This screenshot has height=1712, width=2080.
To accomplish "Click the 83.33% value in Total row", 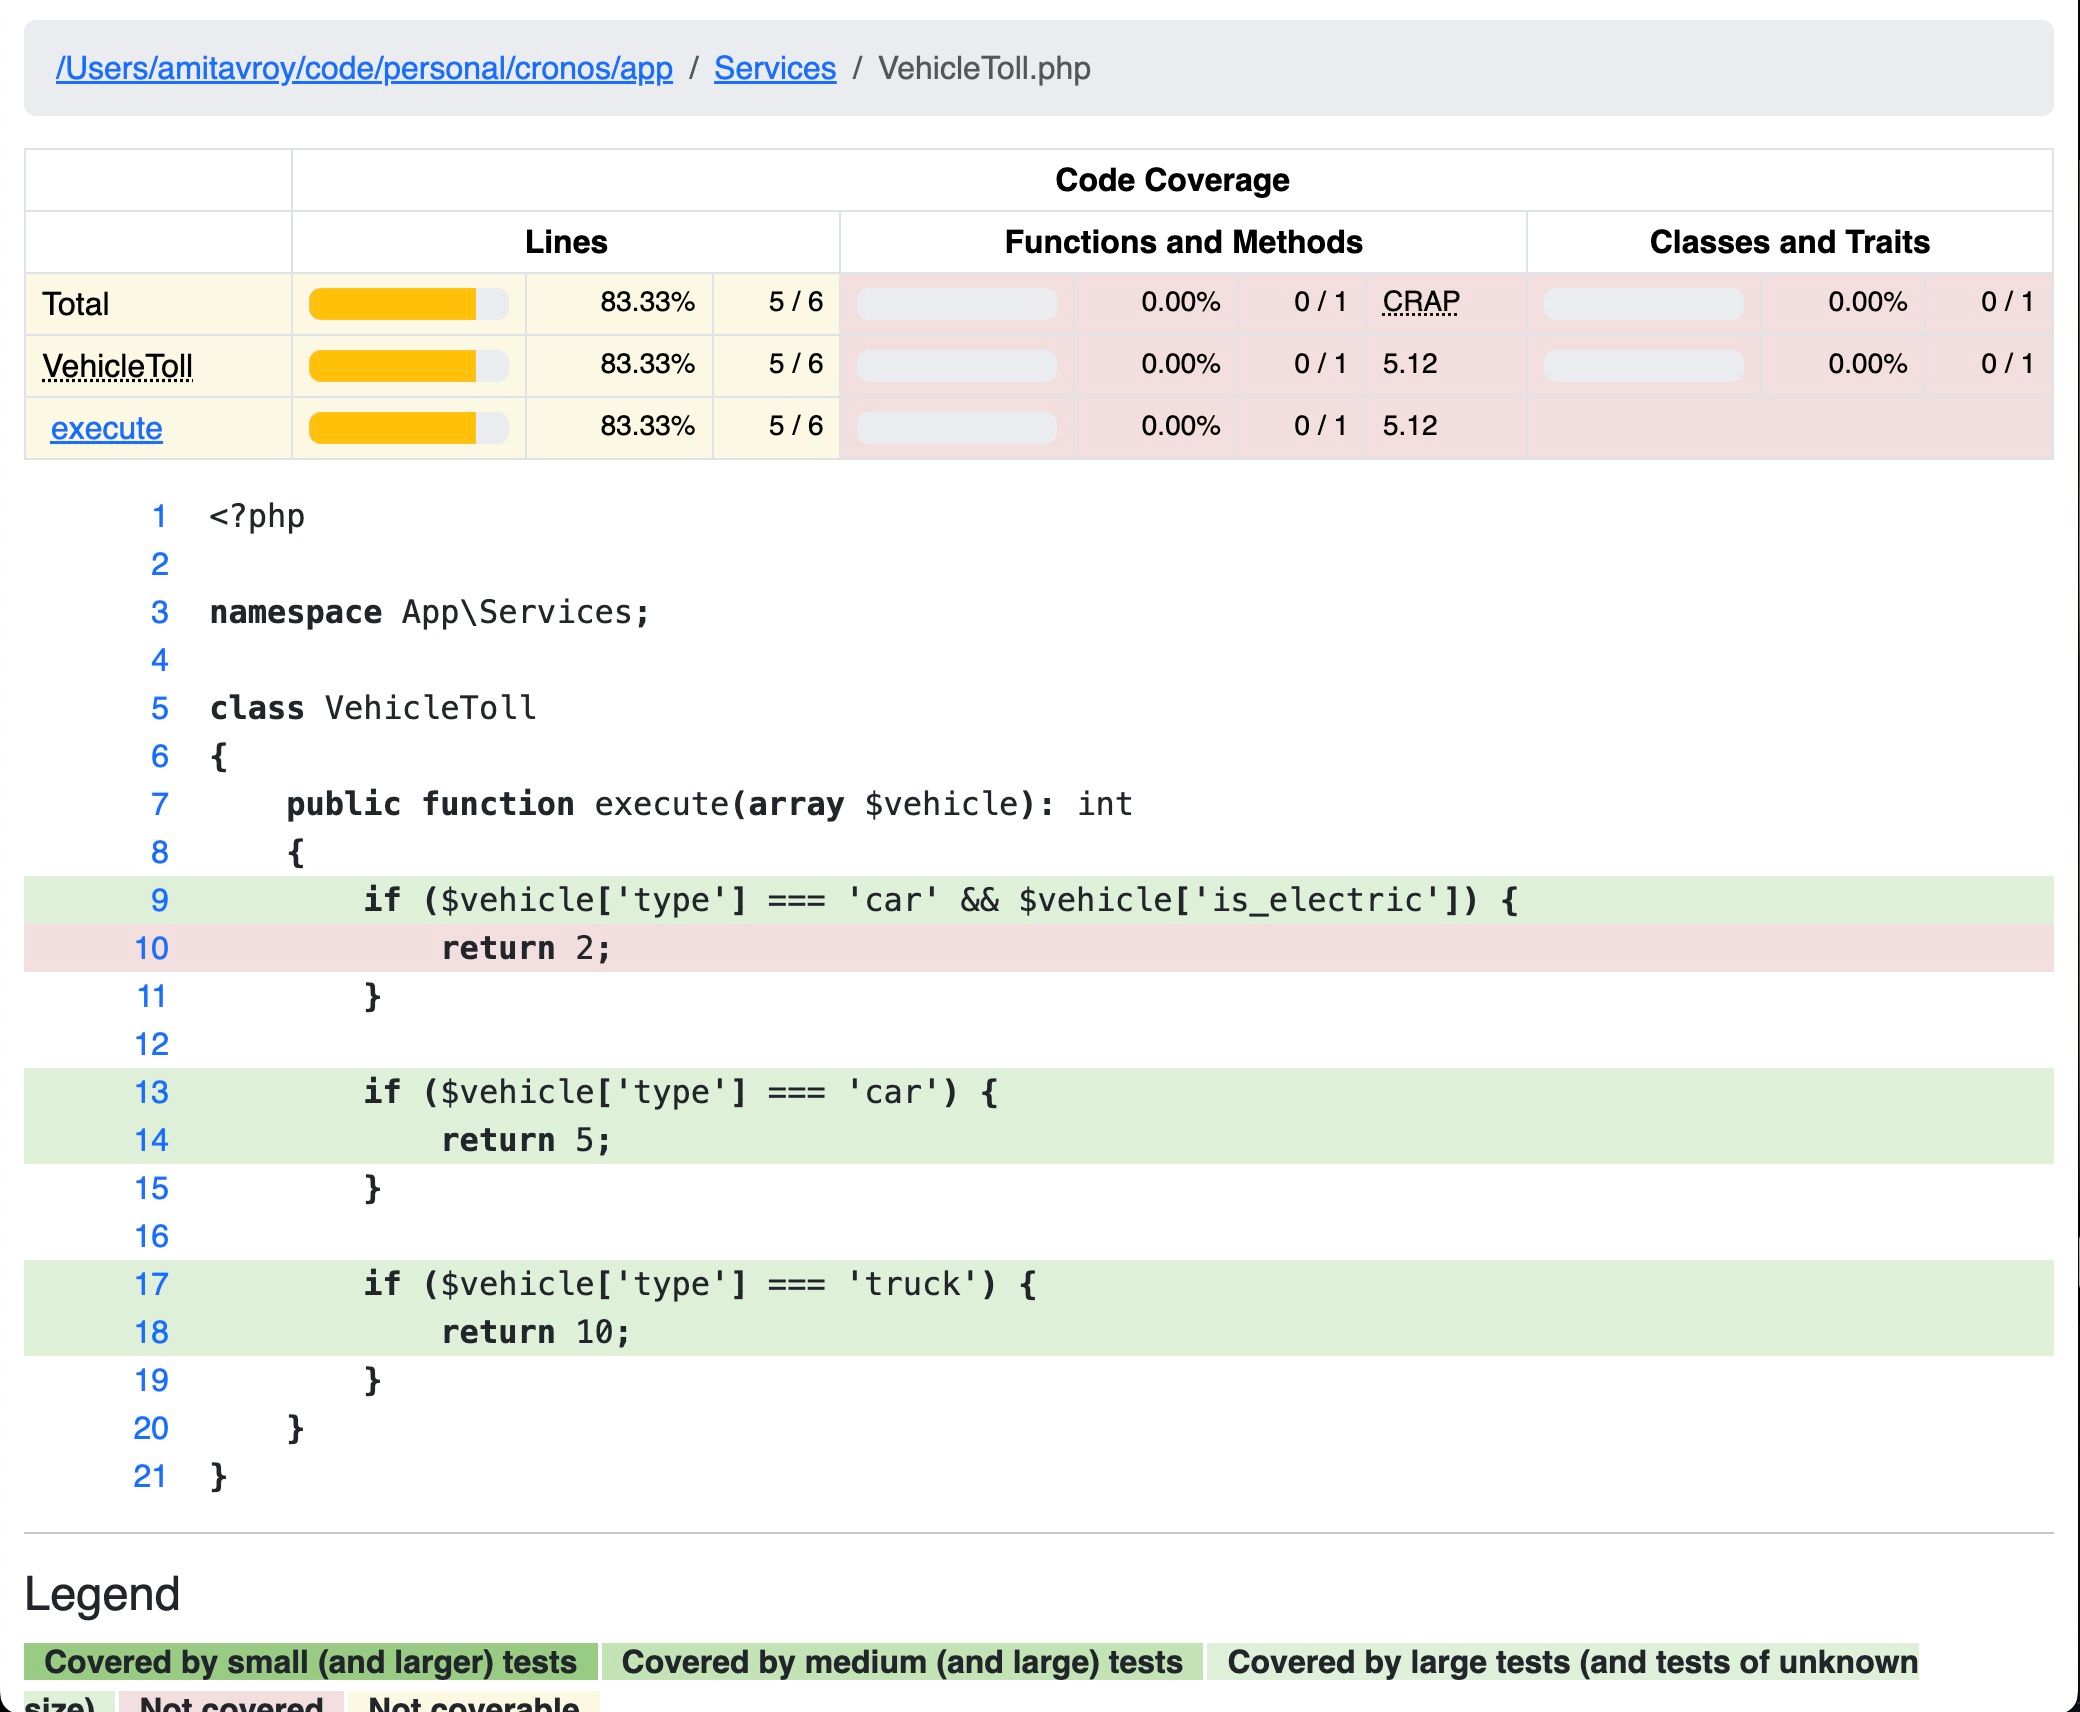I will (647, 302).
